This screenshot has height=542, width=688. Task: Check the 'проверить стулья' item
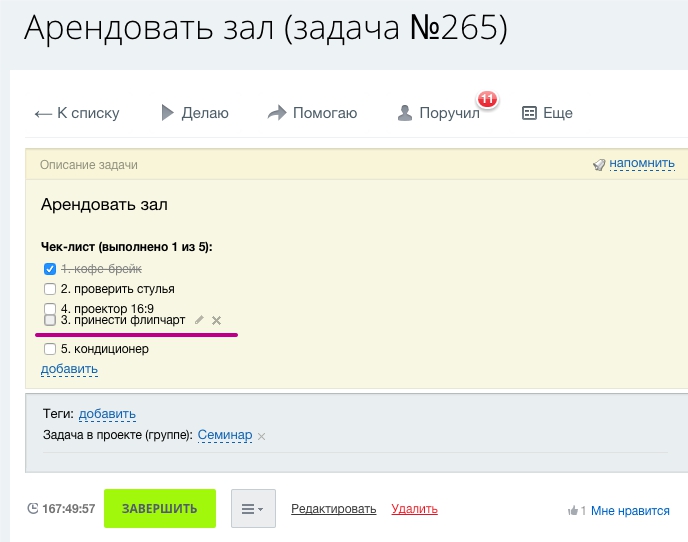[x=50, y=289]
